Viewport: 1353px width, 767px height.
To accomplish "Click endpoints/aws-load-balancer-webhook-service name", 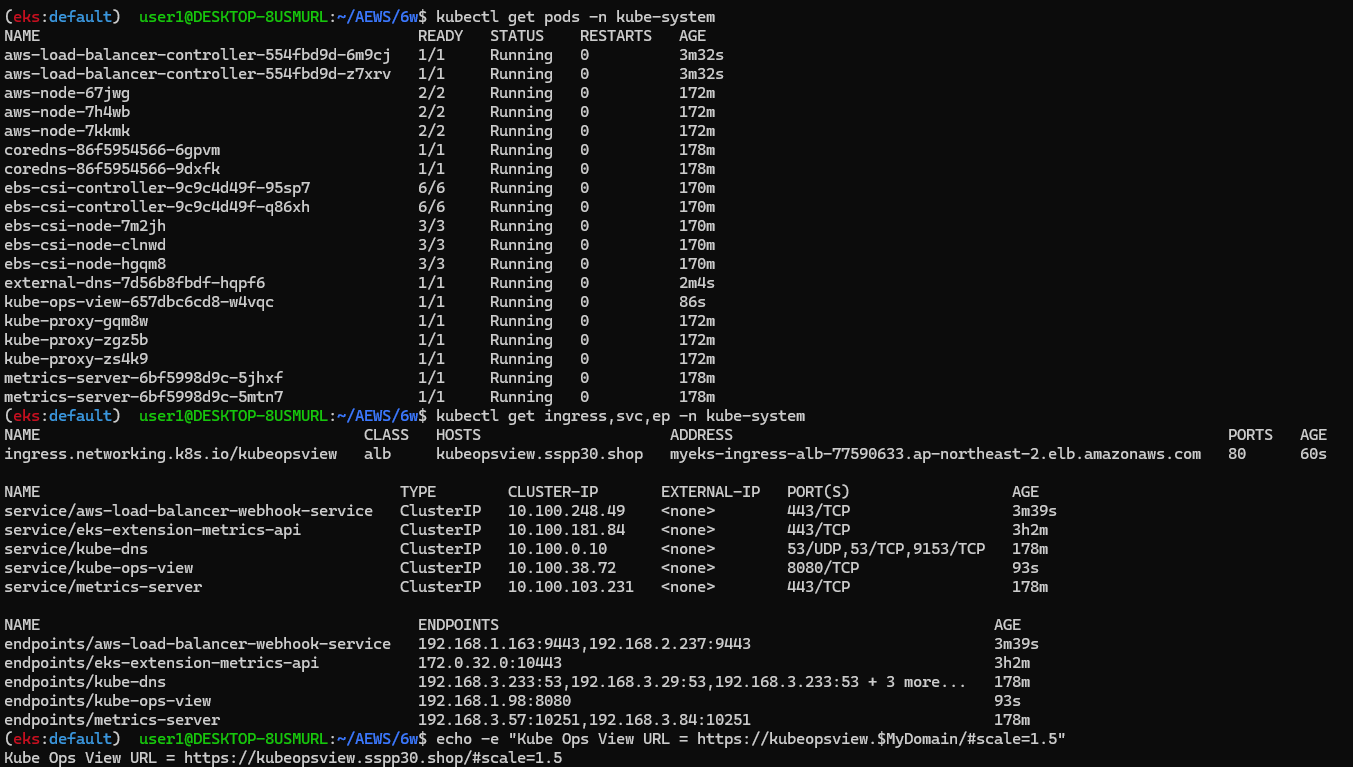I will [x=198, y=644].
